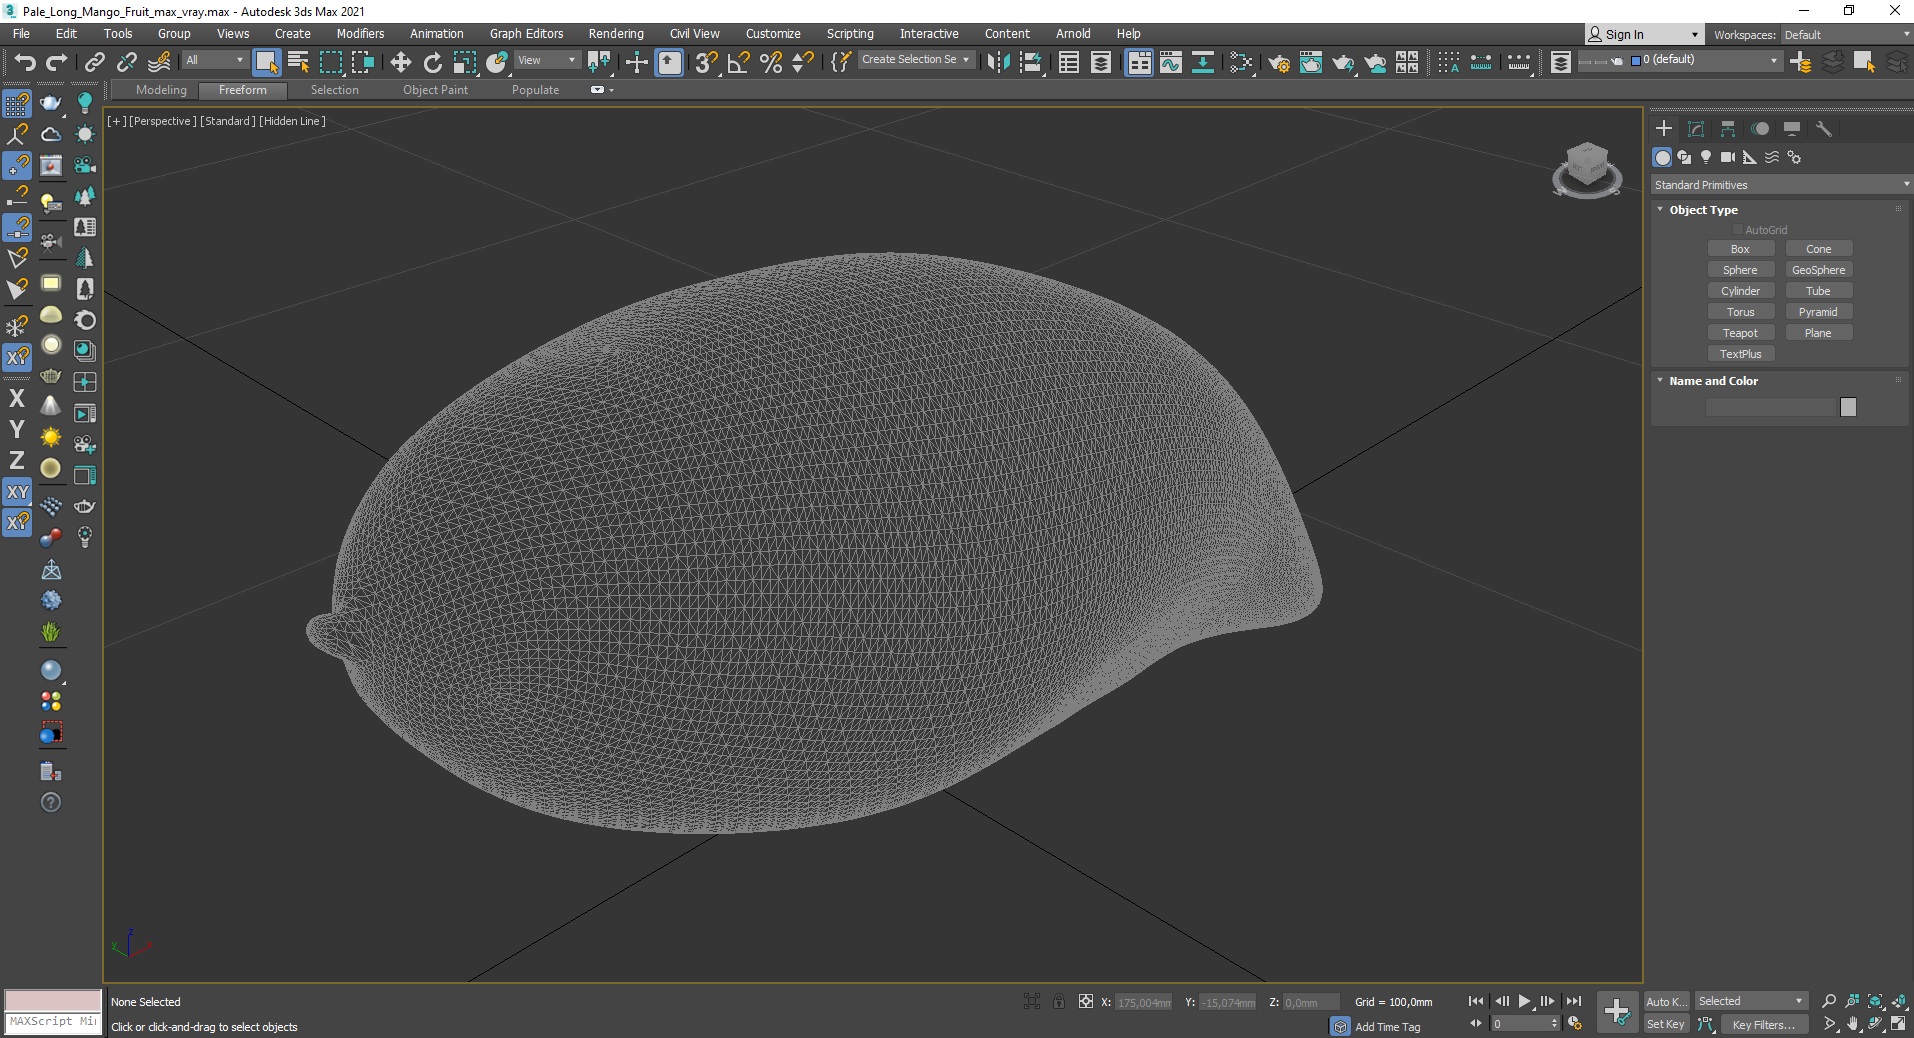Open the Rendering menu
The width and height of the screenshot is (1914, 1038).
616,34
